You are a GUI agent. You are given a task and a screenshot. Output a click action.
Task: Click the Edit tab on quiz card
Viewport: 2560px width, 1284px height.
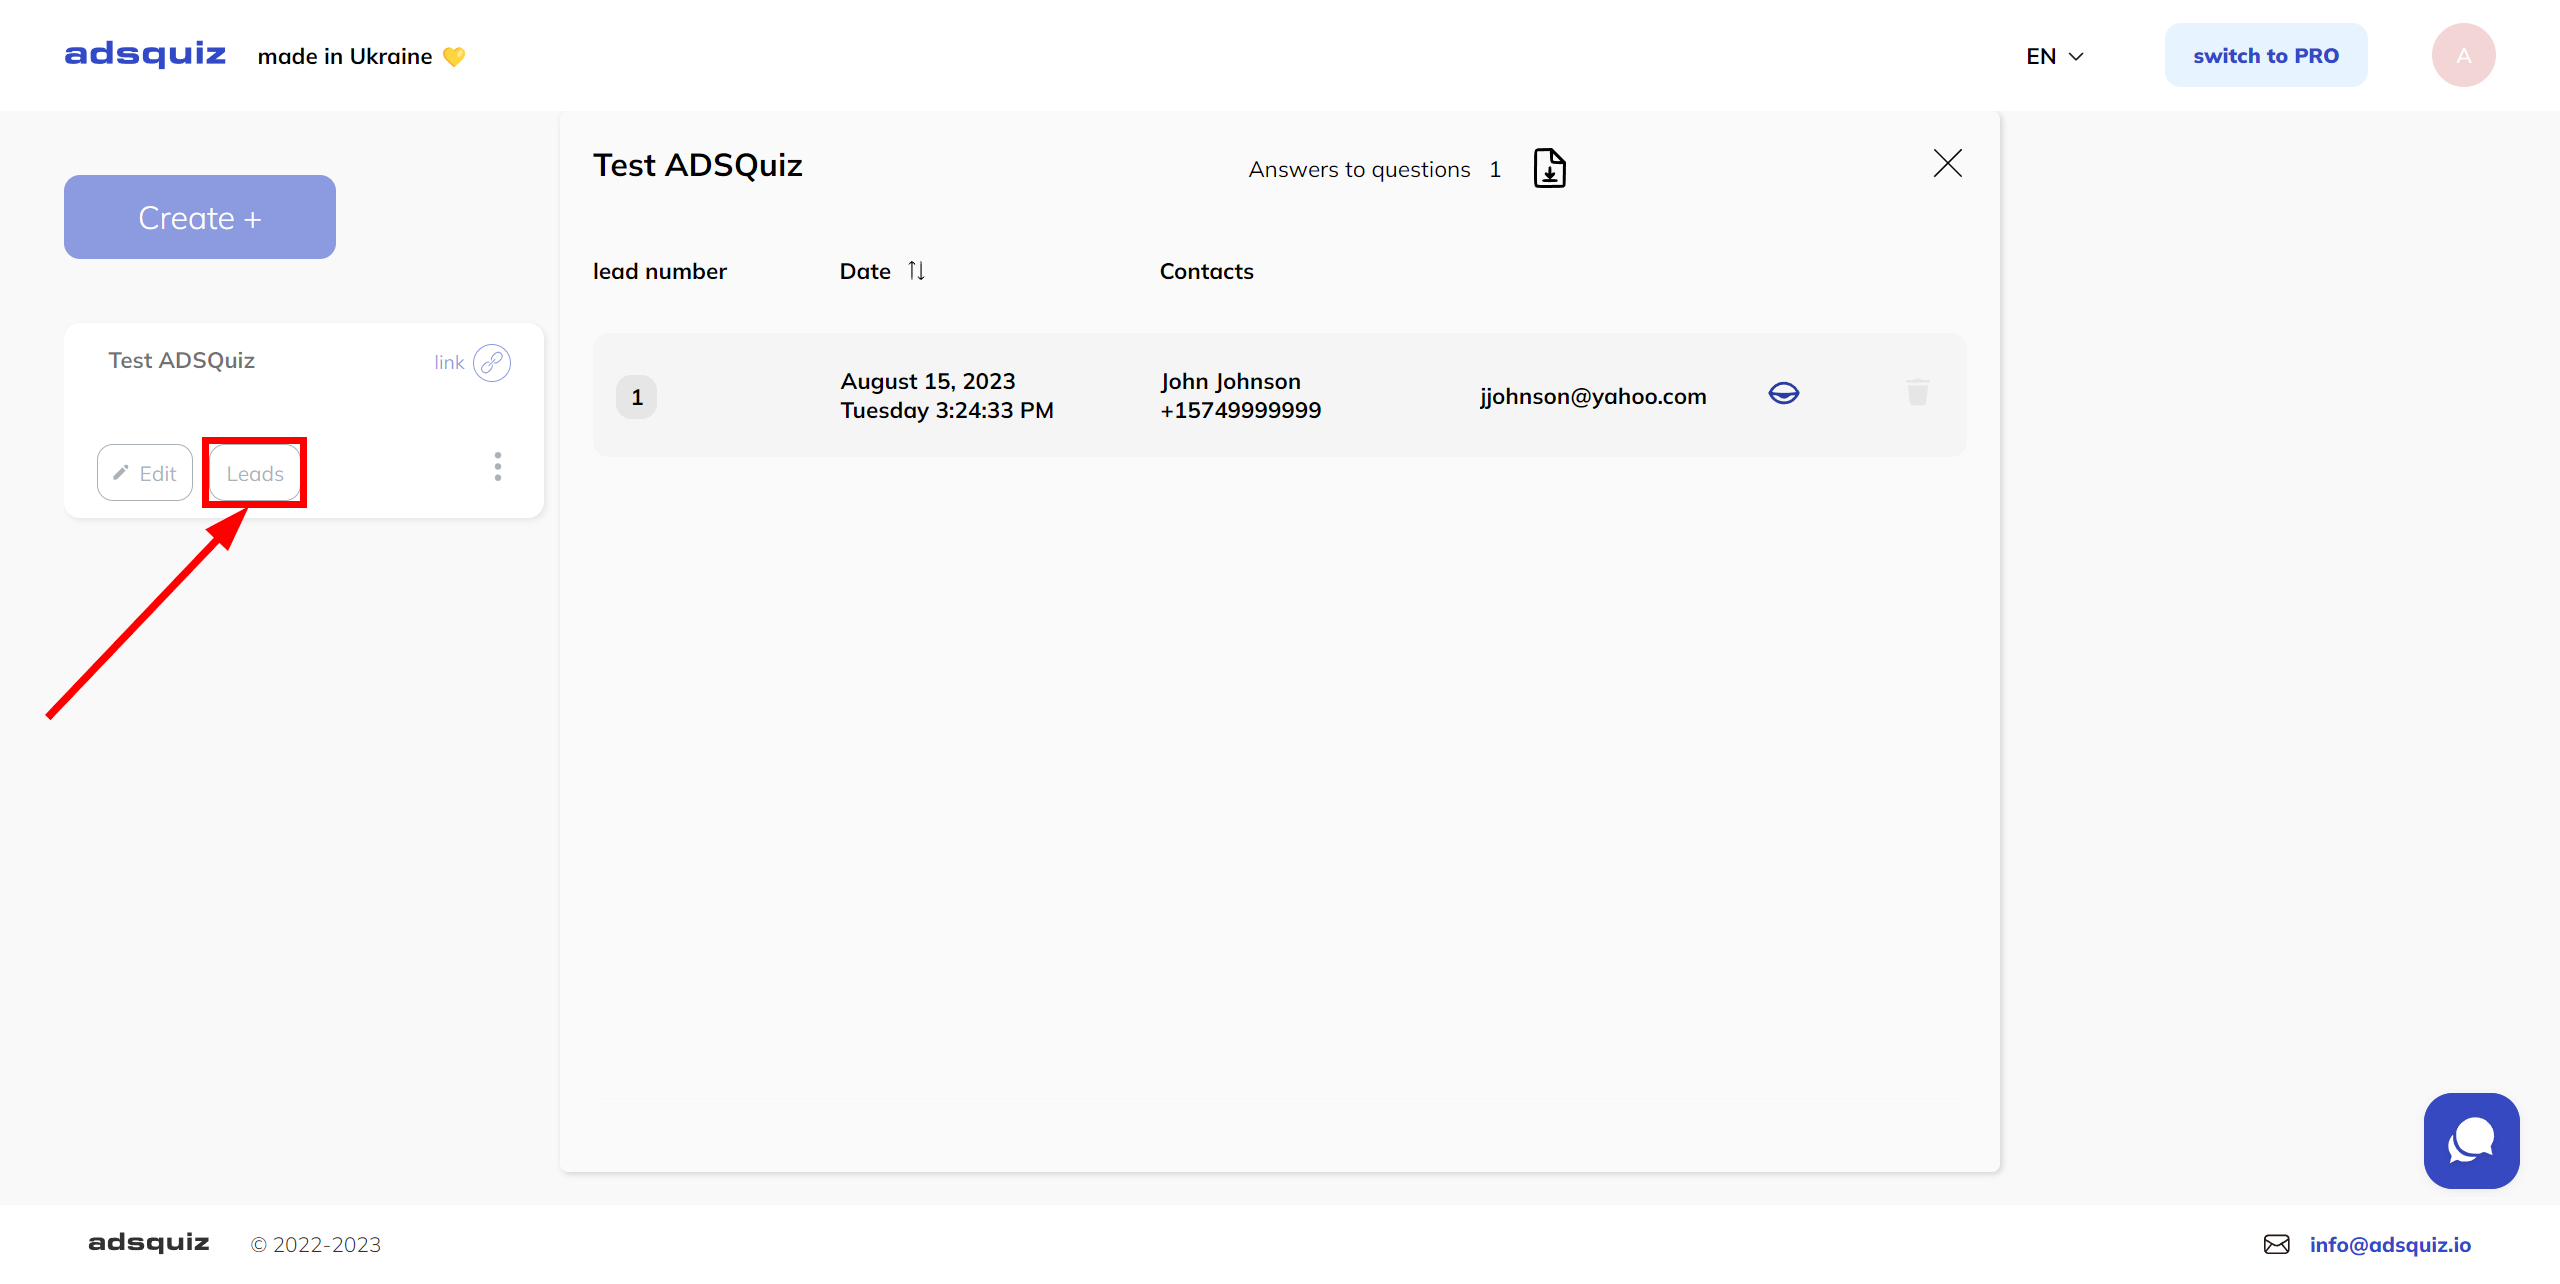coord(146,472)
